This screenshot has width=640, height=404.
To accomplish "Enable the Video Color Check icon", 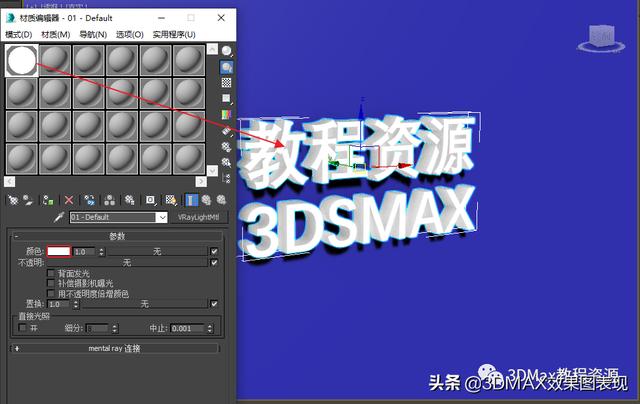I will point(227,115).
